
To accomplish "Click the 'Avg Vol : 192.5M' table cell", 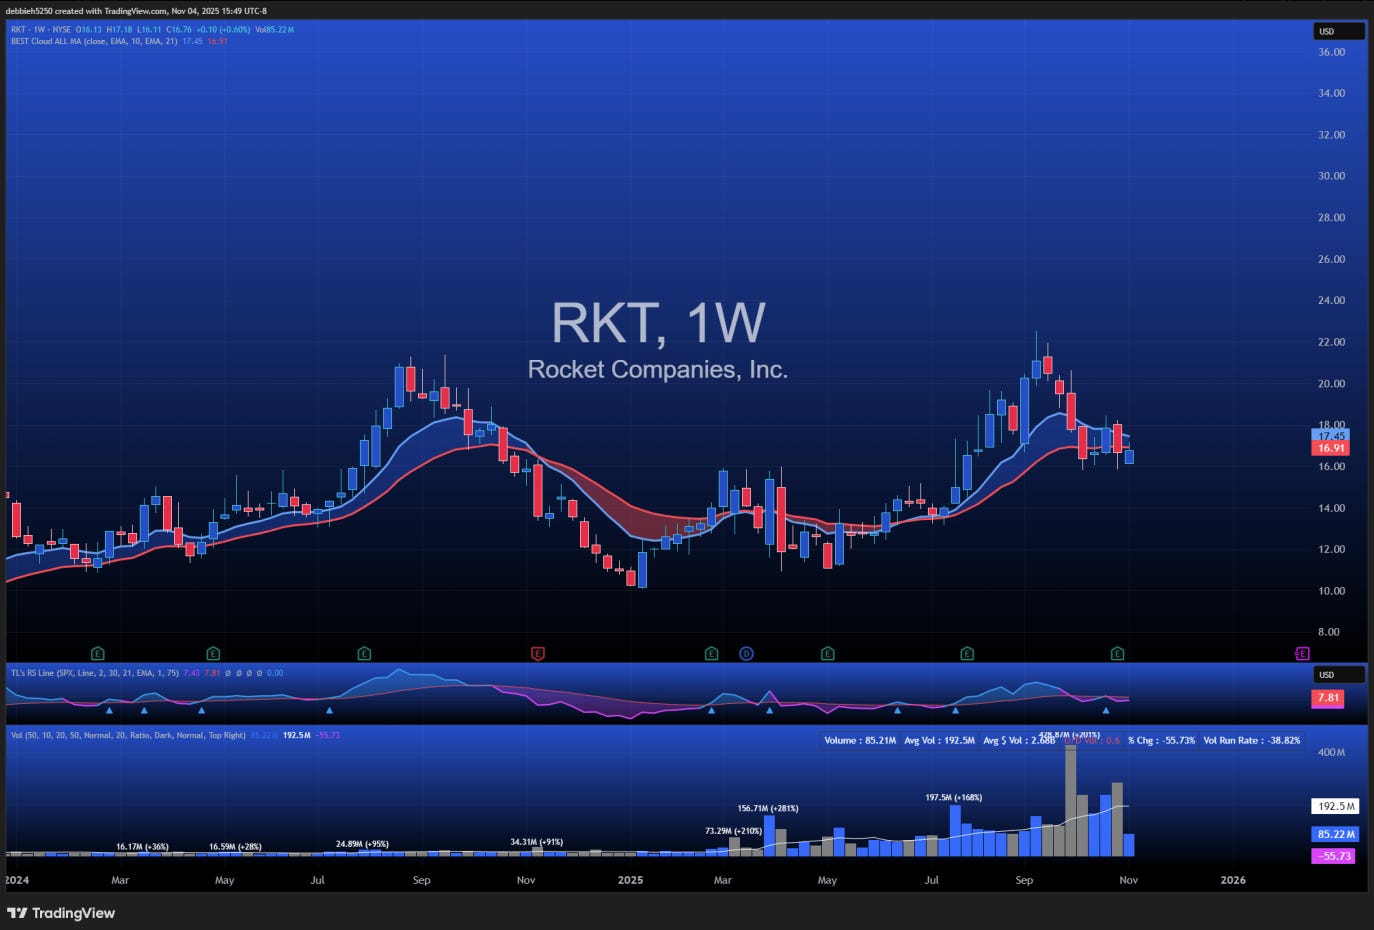I will coord(939,741).
